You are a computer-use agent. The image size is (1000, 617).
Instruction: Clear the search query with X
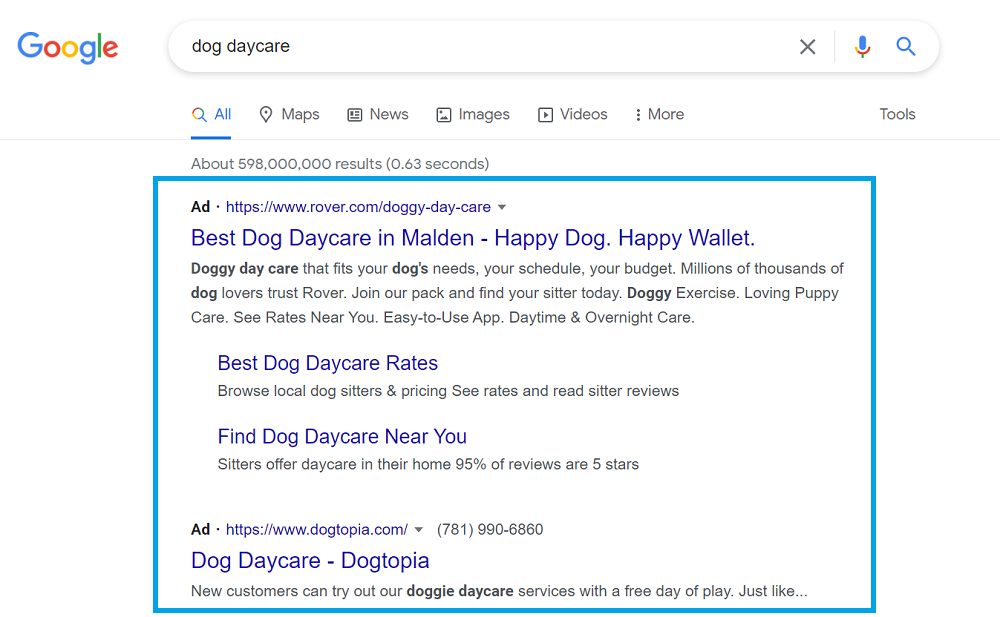[807, 47]
